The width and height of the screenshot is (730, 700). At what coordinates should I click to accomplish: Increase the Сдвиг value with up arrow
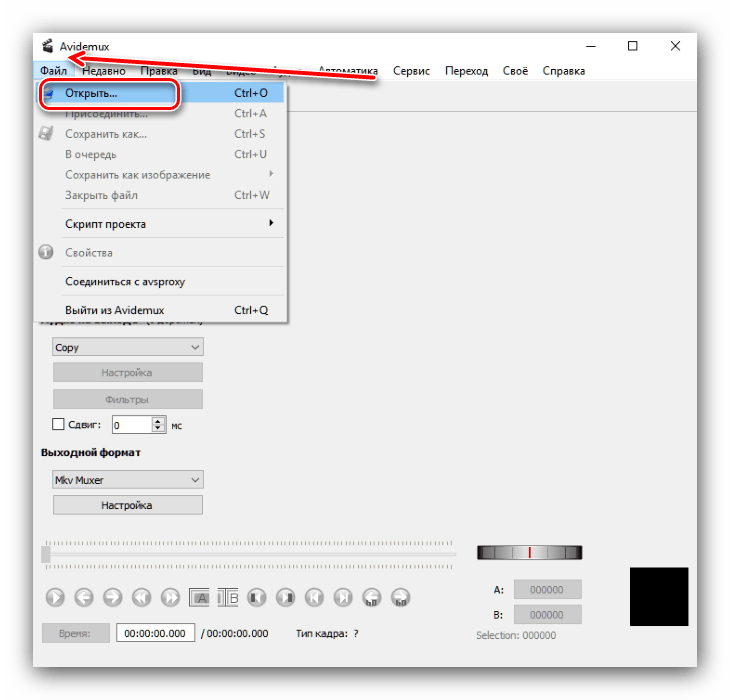pos(158,421)
